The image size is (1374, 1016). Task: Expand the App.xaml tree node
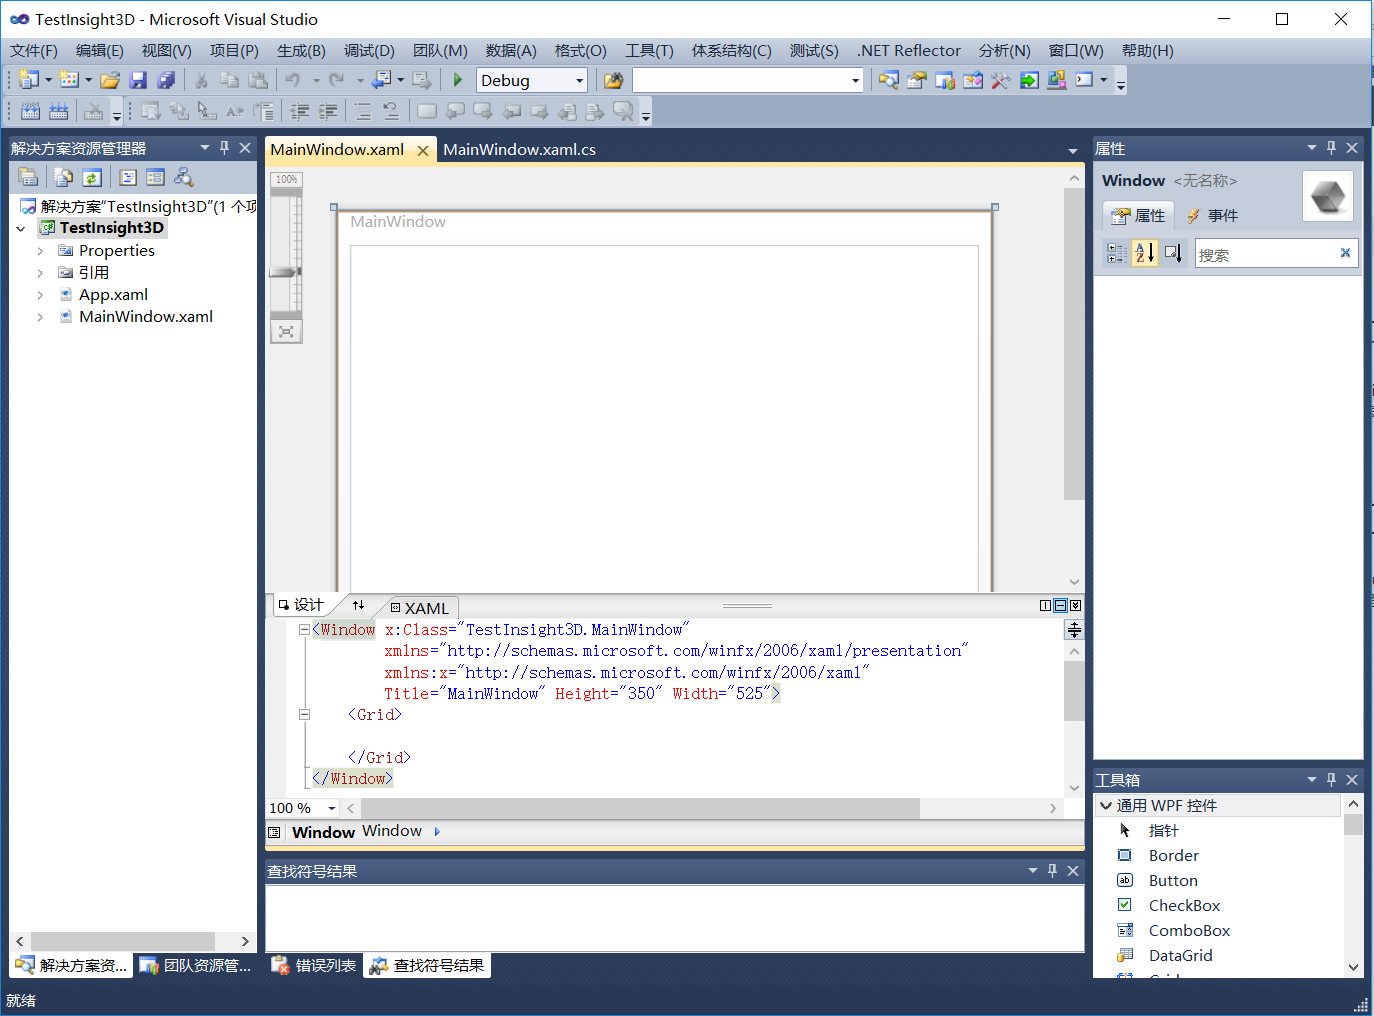pyautogui.click(x=40, y=295)
